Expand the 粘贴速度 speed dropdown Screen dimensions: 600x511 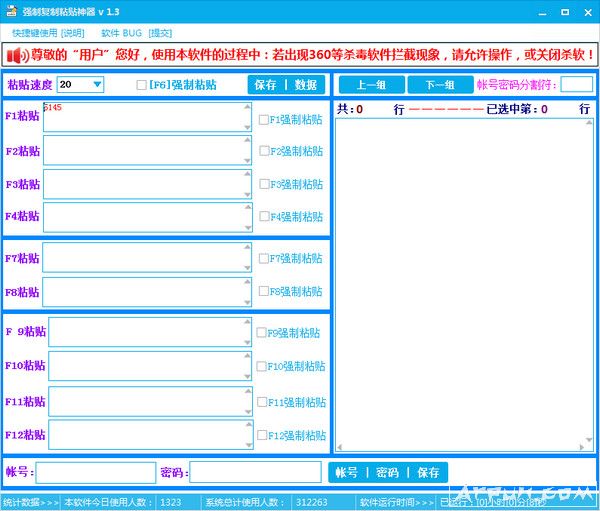point(97,85)
